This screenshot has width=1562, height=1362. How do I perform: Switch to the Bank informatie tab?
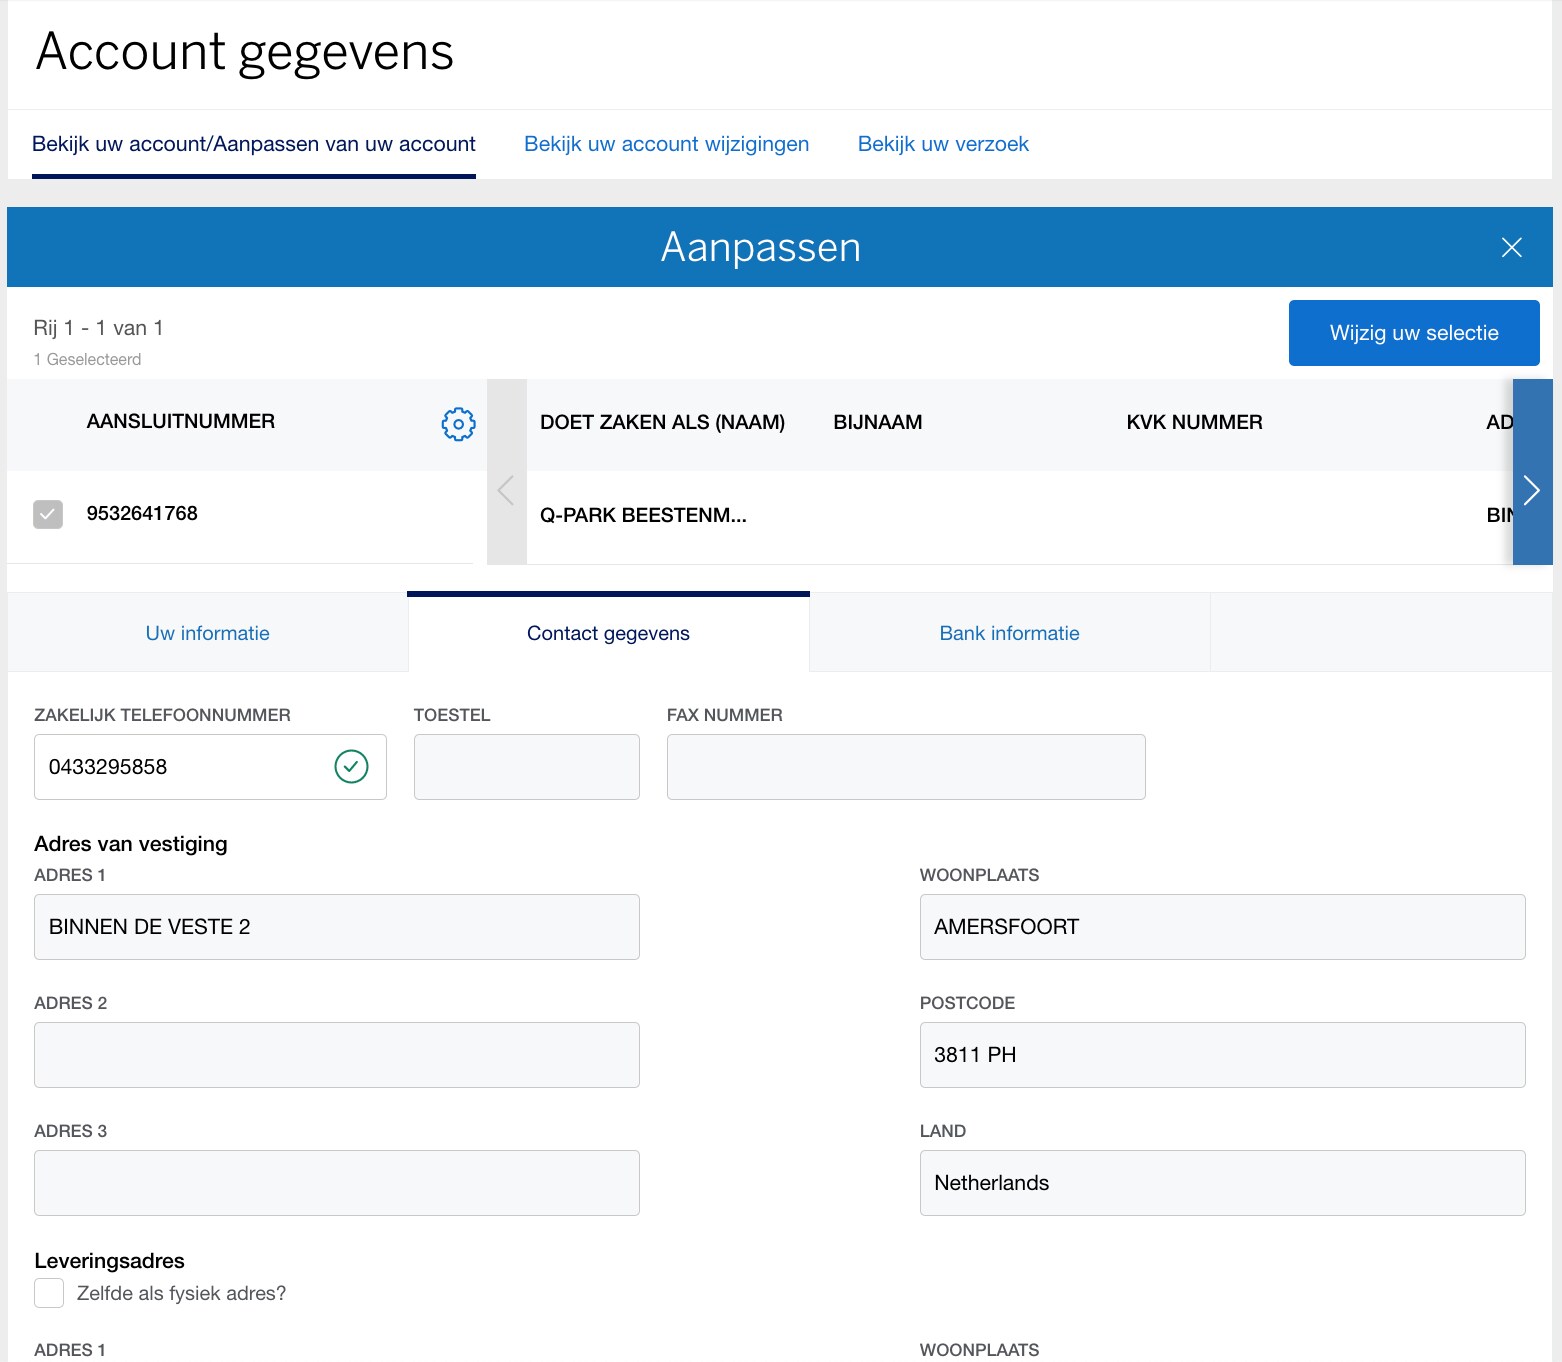coord(1008,632)
